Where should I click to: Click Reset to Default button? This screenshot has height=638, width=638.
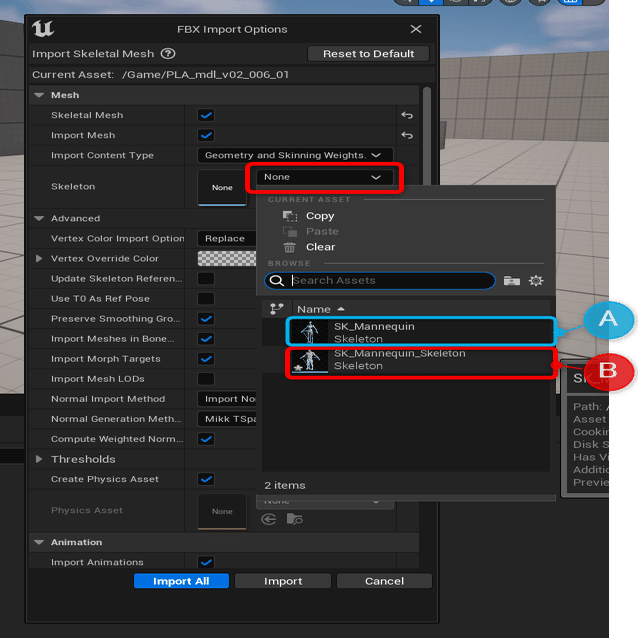(x=368, y=54)
